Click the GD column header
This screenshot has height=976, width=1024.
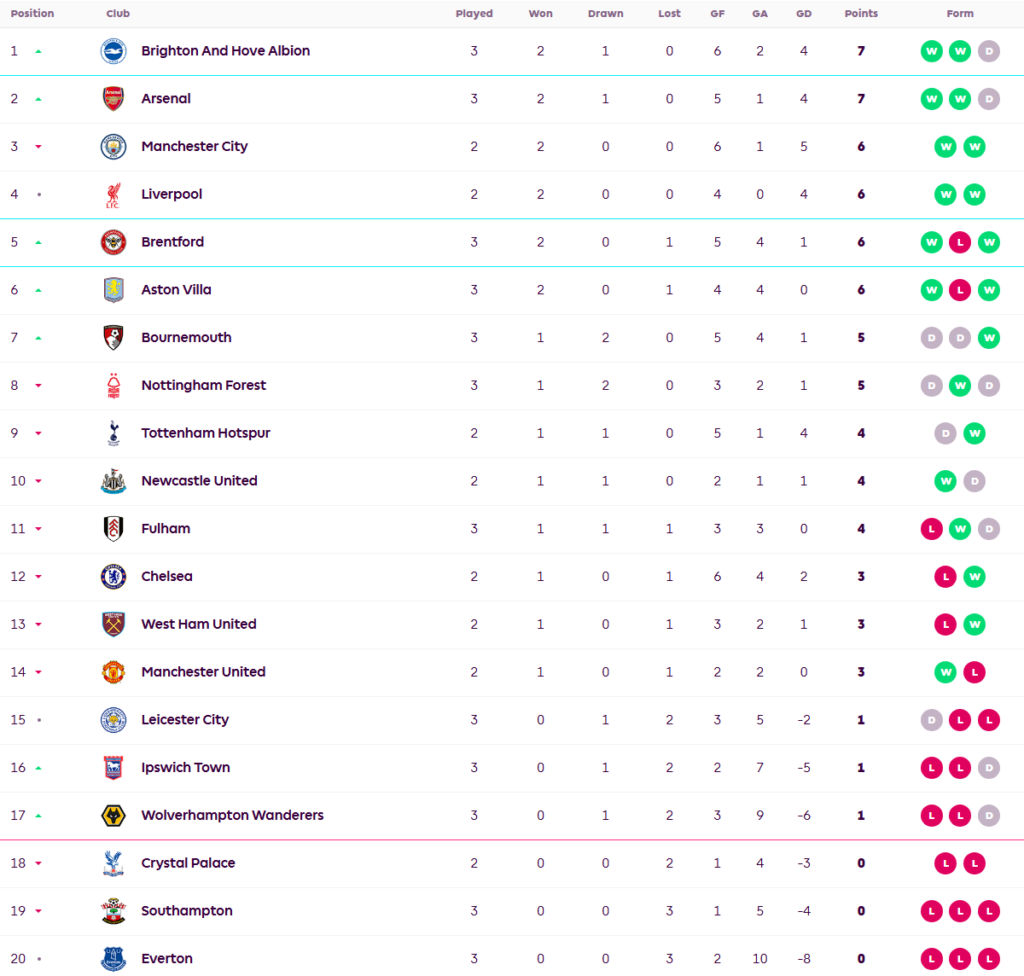(x=803, y=13)
